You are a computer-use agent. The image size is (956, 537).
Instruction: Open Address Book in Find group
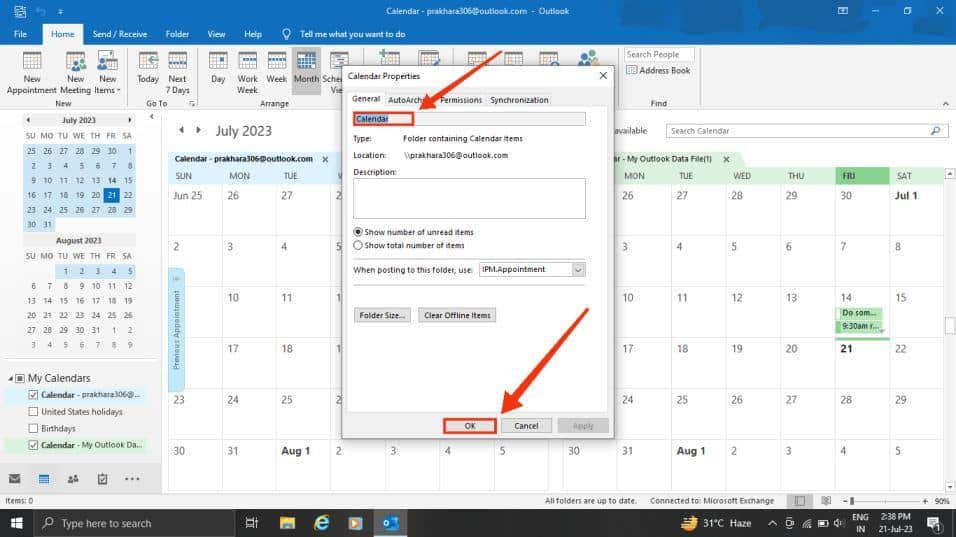click(658, 71)
